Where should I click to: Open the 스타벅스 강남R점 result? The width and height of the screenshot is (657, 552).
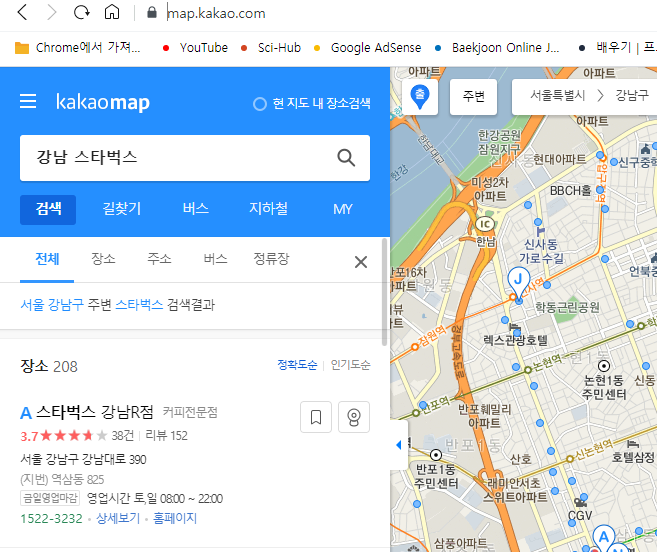(95, 412)
